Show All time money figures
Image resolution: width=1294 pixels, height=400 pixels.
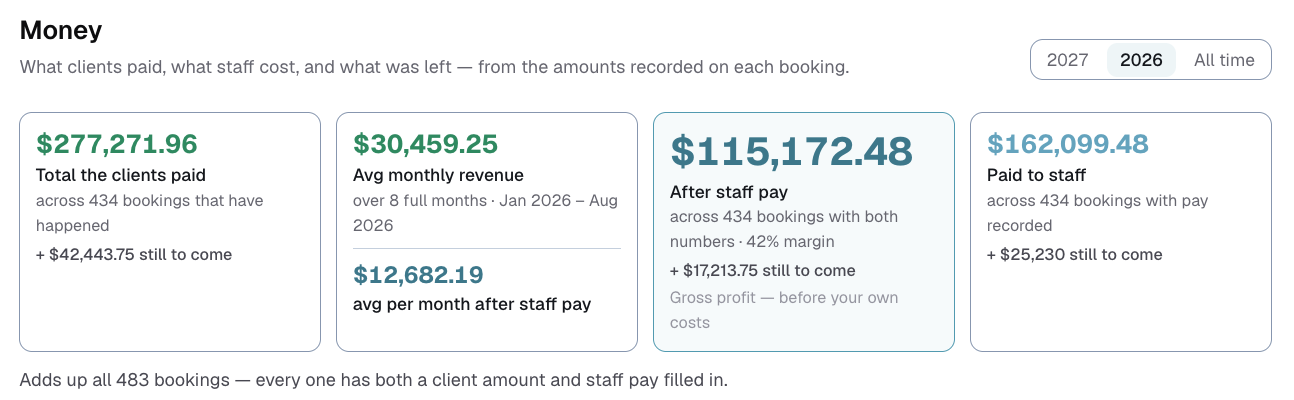click(x=1224, y=60)
